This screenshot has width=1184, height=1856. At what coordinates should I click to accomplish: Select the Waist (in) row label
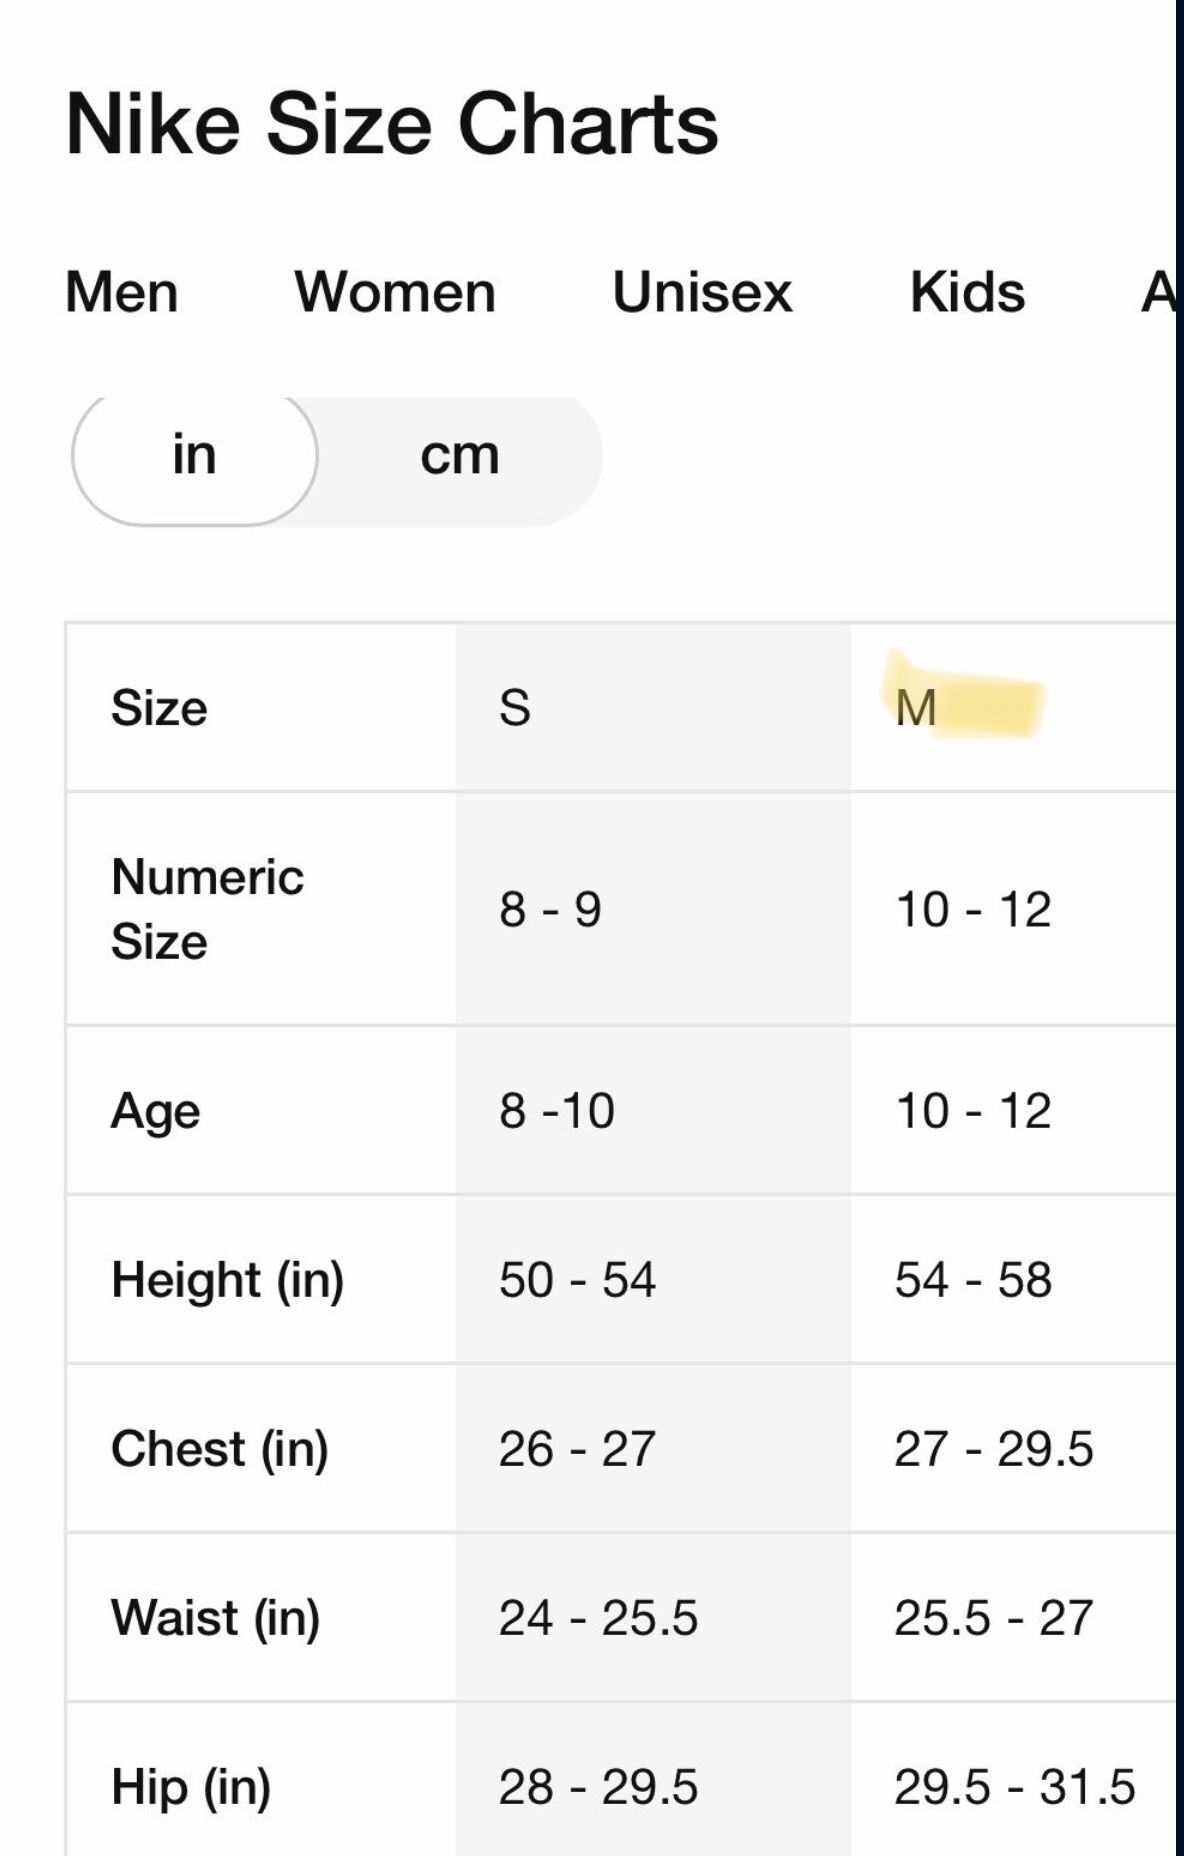[216, 1618]
